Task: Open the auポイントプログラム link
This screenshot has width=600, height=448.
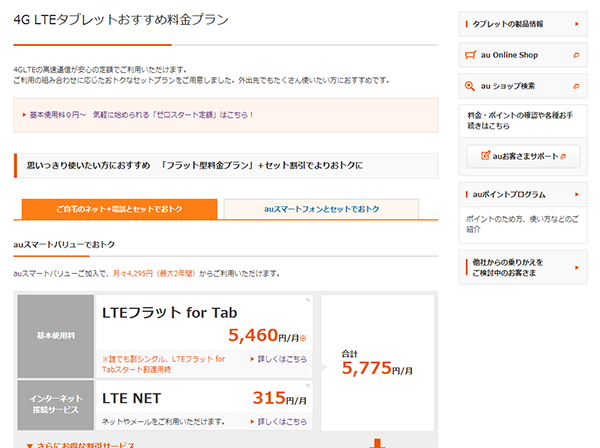Action: pyautogui.click(x=523, y=194)
